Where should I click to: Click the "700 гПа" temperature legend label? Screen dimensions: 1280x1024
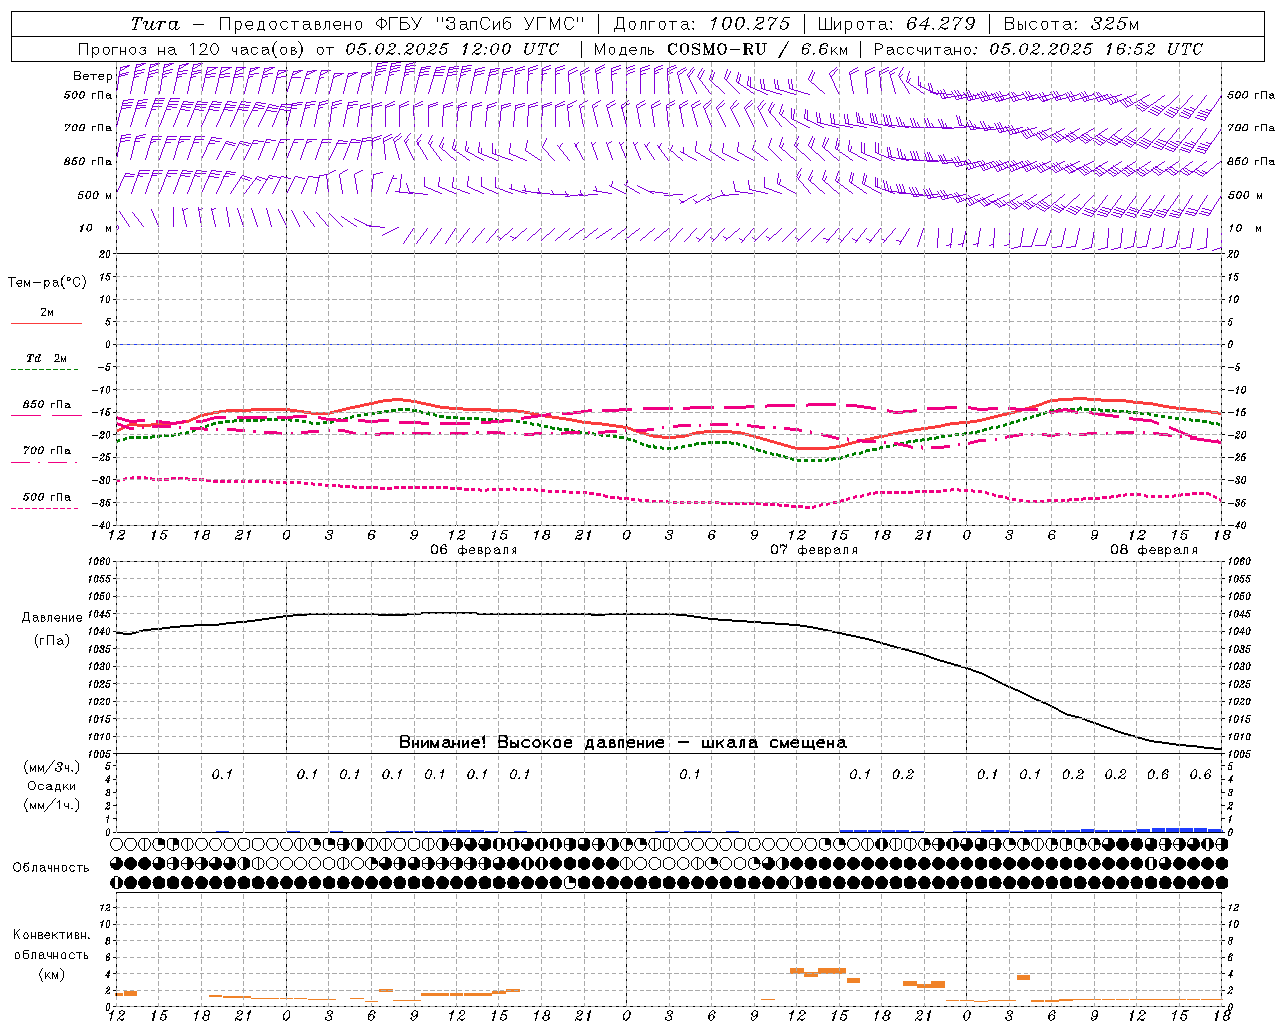47,451
